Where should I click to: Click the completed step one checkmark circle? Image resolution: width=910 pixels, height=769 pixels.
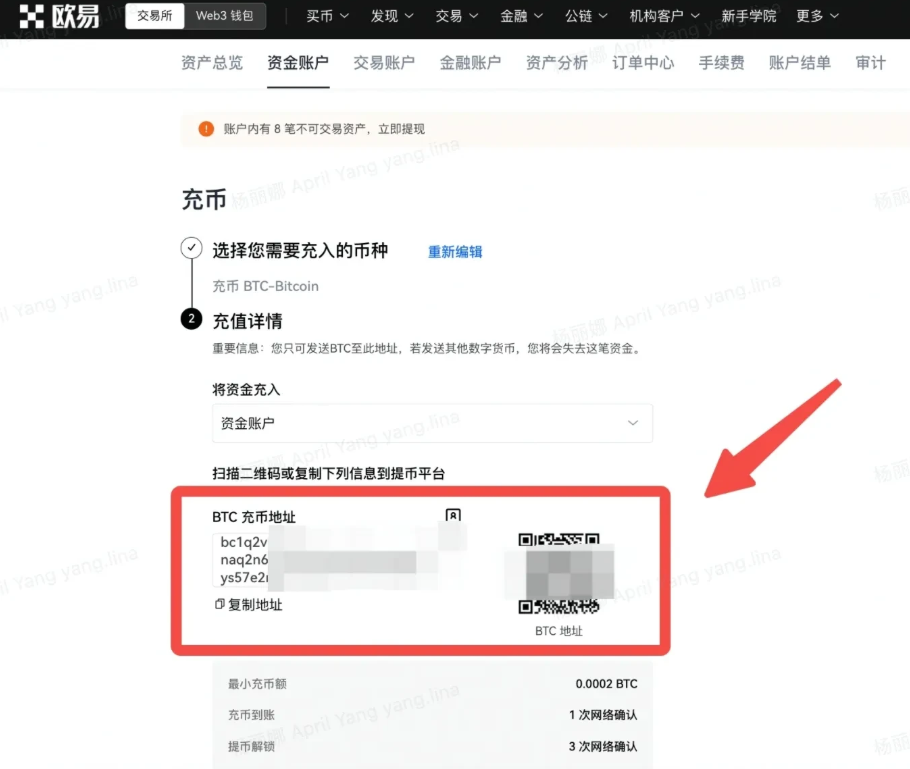[192, 248]
